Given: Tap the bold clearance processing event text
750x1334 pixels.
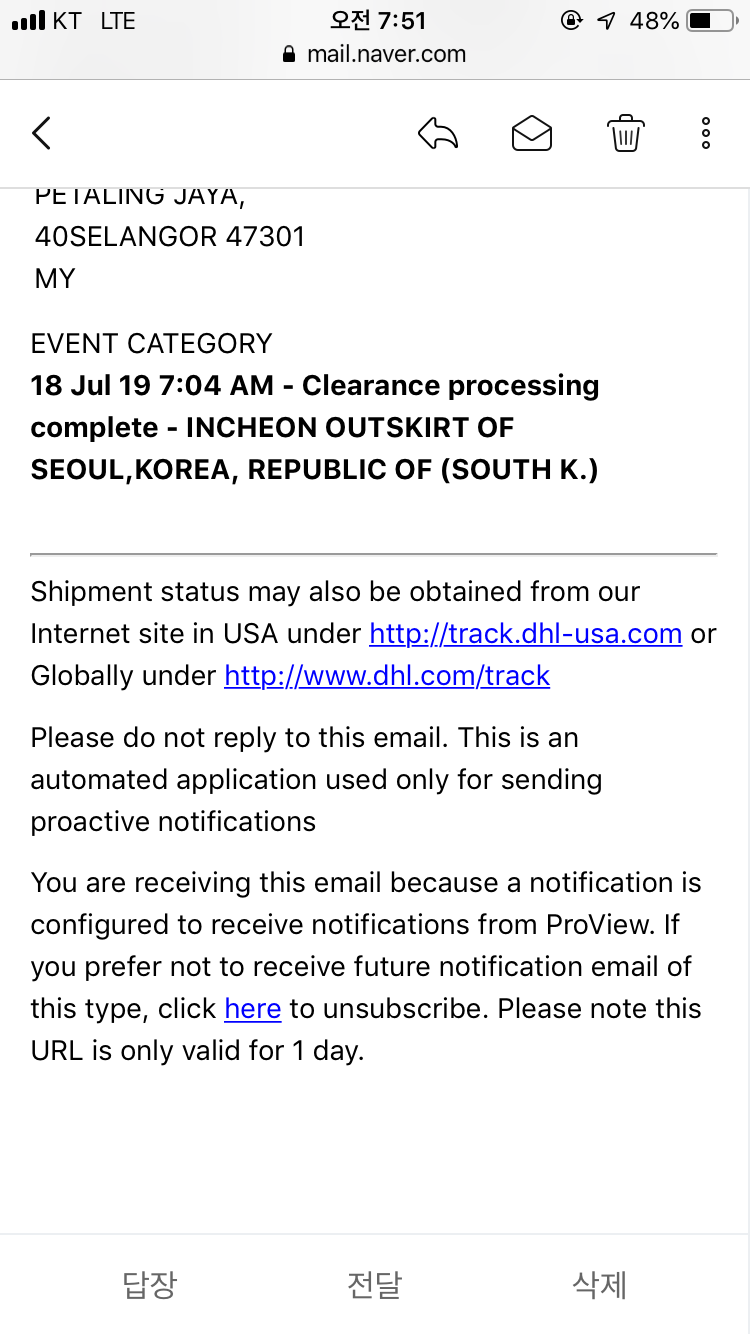Looking at the screenshot, I should click(x=315, y=428).
